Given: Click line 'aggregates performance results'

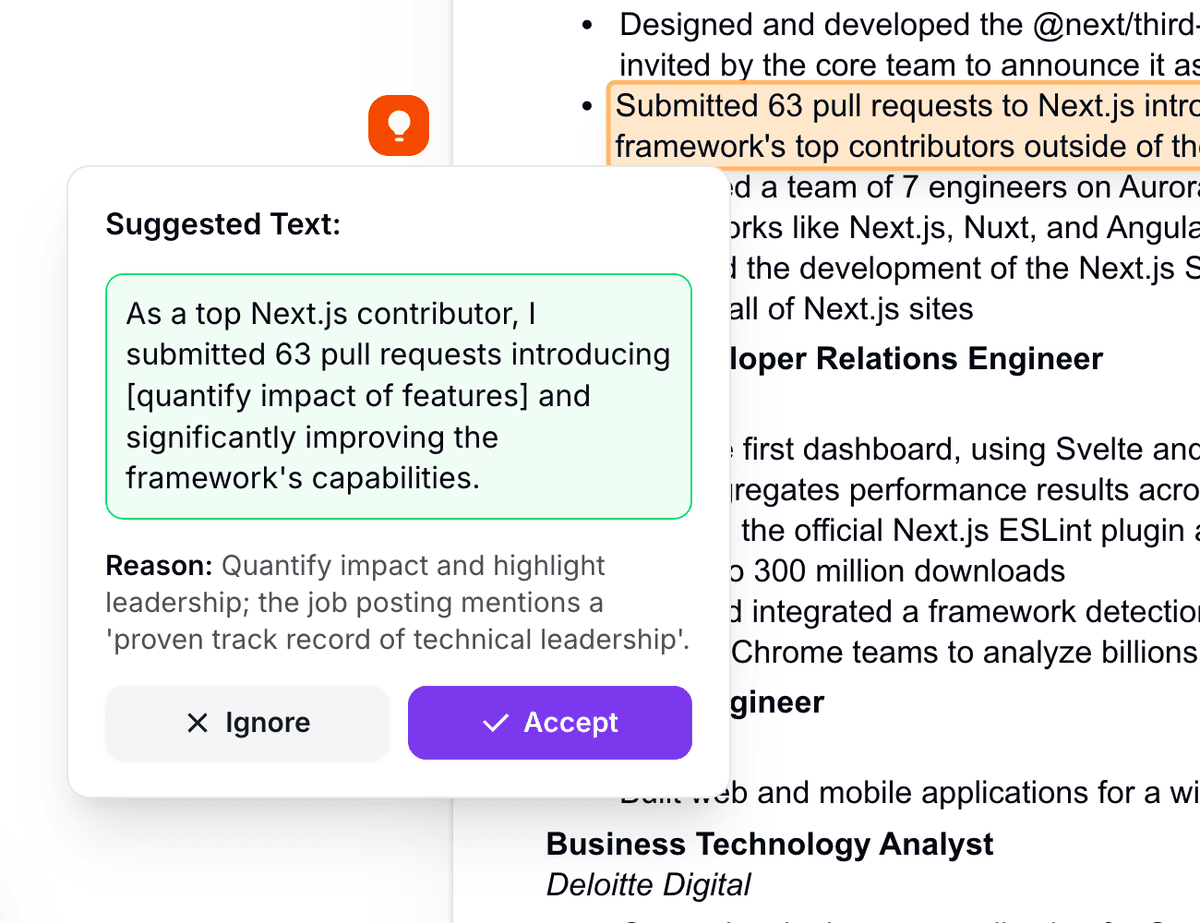Looking at the screenshot, I should coord(965,490).
